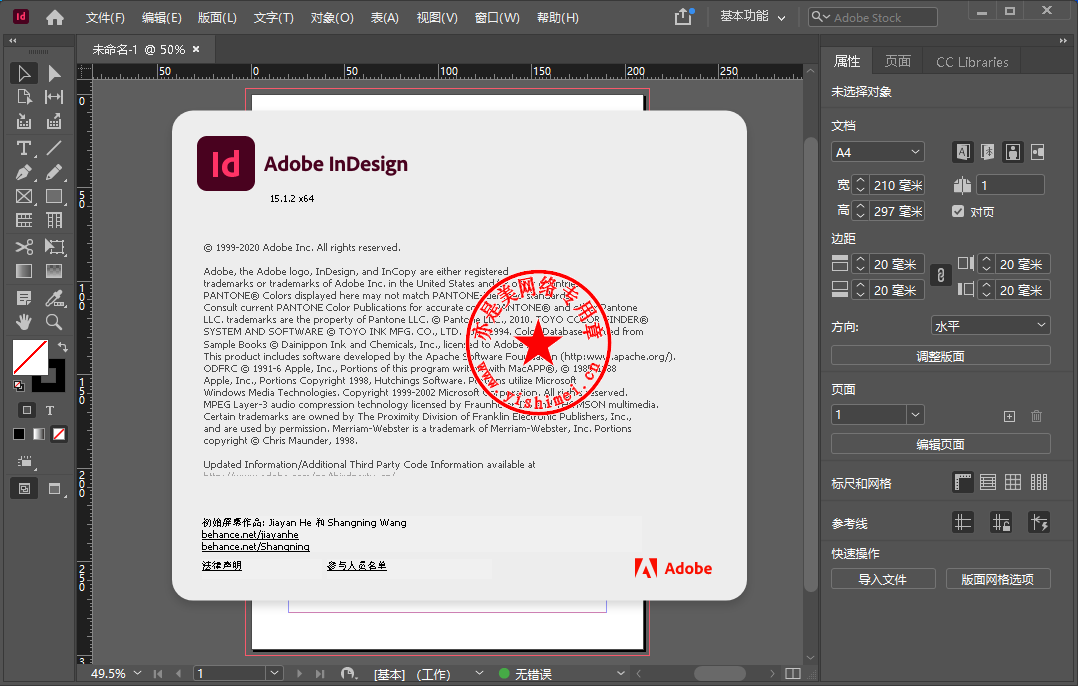Open the 窗口(W) menu
1078x686 pixels.
497,18
